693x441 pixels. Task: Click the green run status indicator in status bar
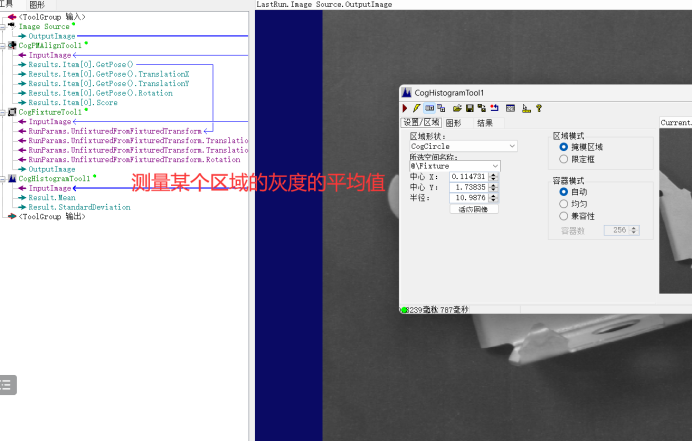[x=404, y=310]
